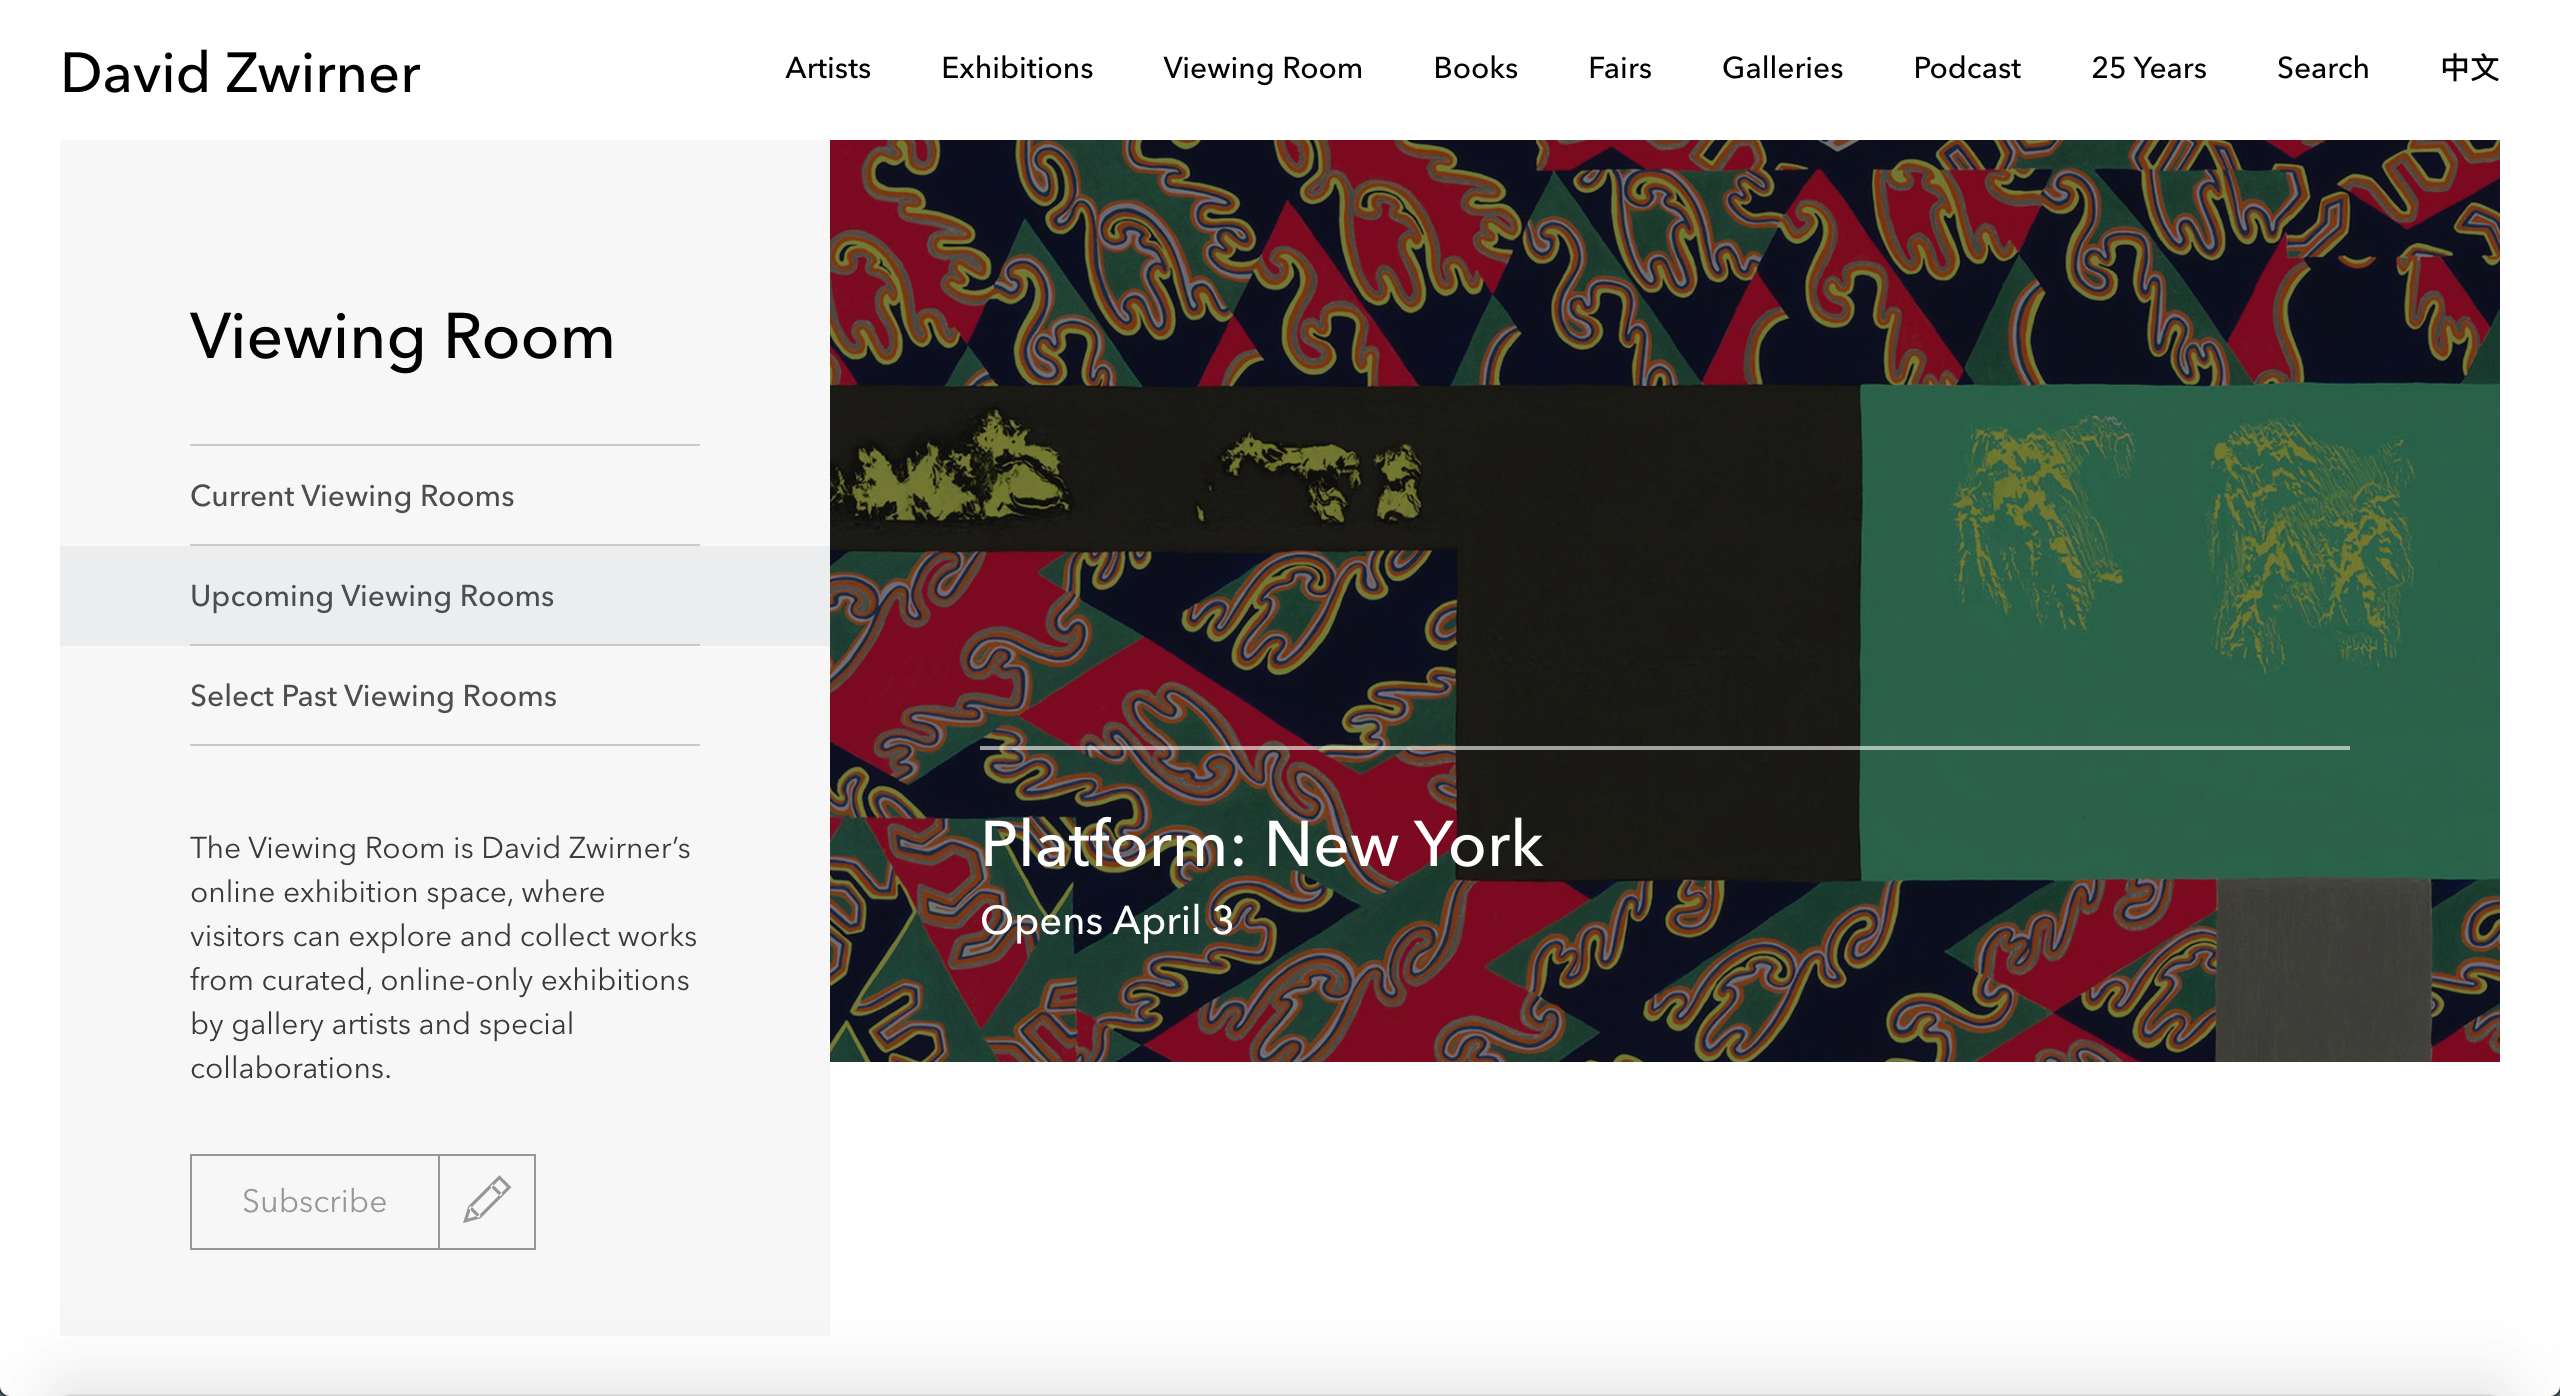Select Current Viewing Rooms in sidebar
Image resolution: width=2560 pixels, height=1396 pixels.
coord(352,496)
